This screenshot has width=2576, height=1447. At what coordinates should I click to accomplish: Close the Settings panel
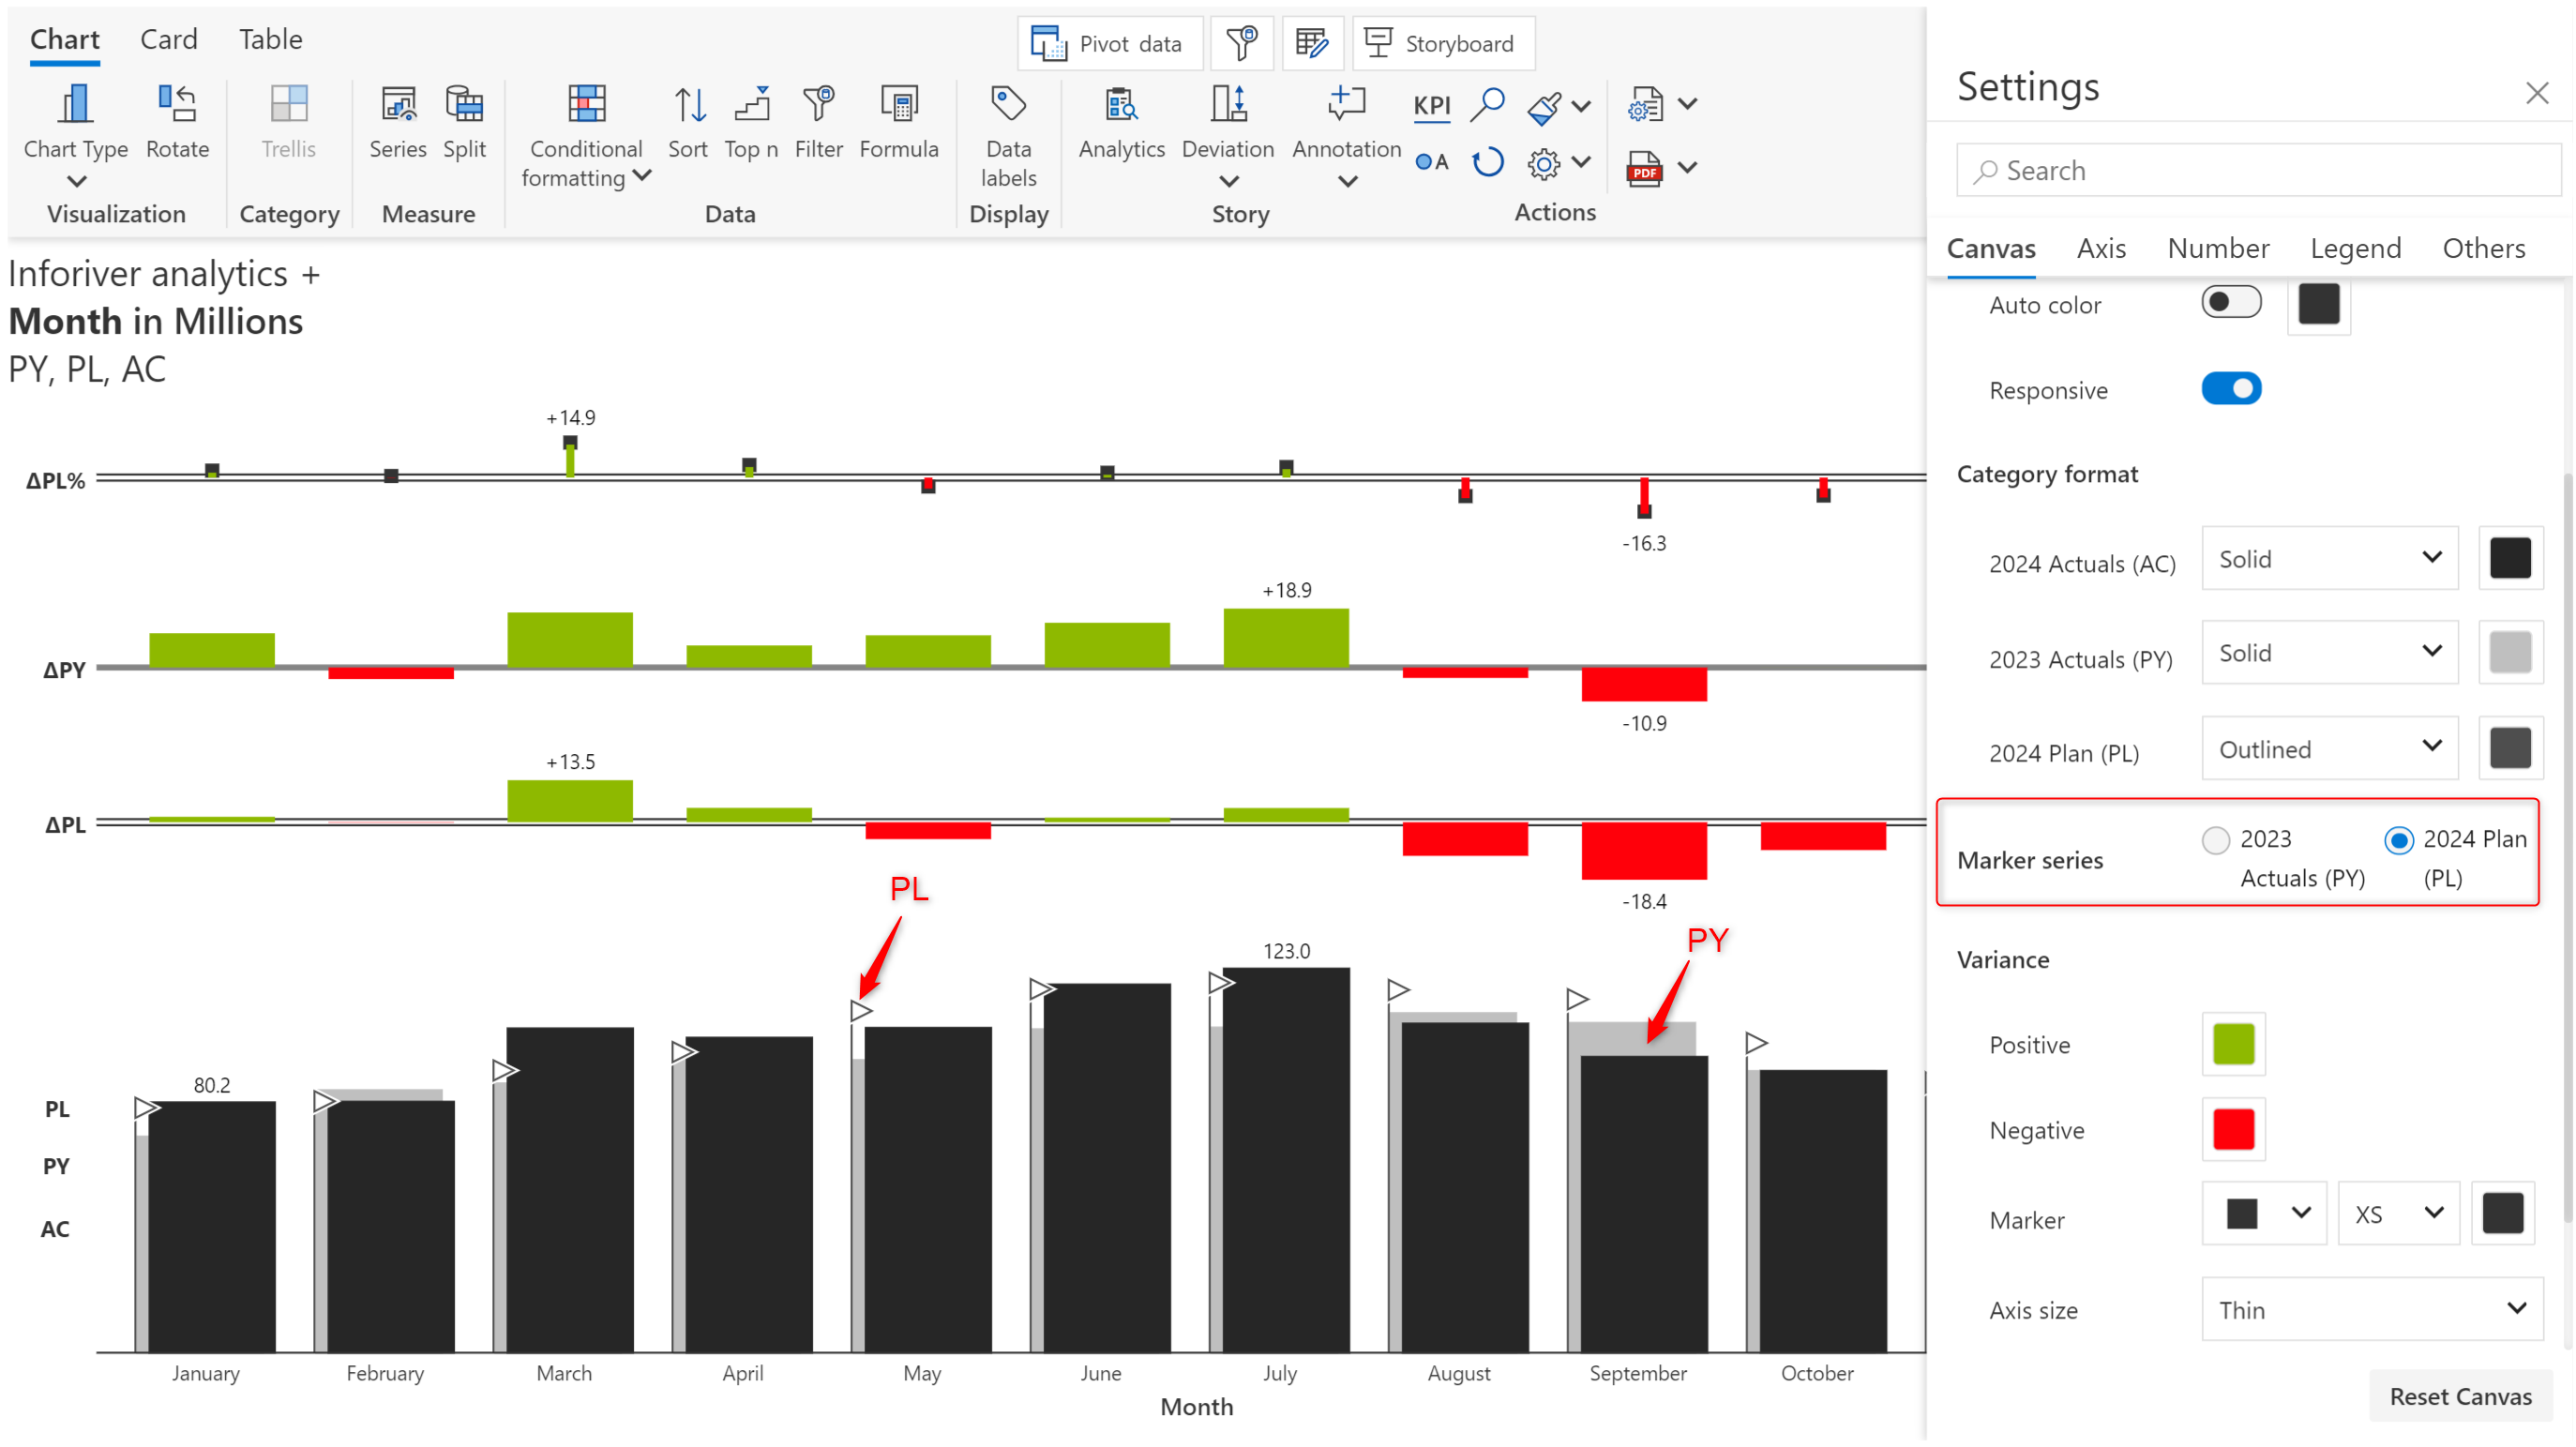pyautogui.click(x=2536, y=93)
